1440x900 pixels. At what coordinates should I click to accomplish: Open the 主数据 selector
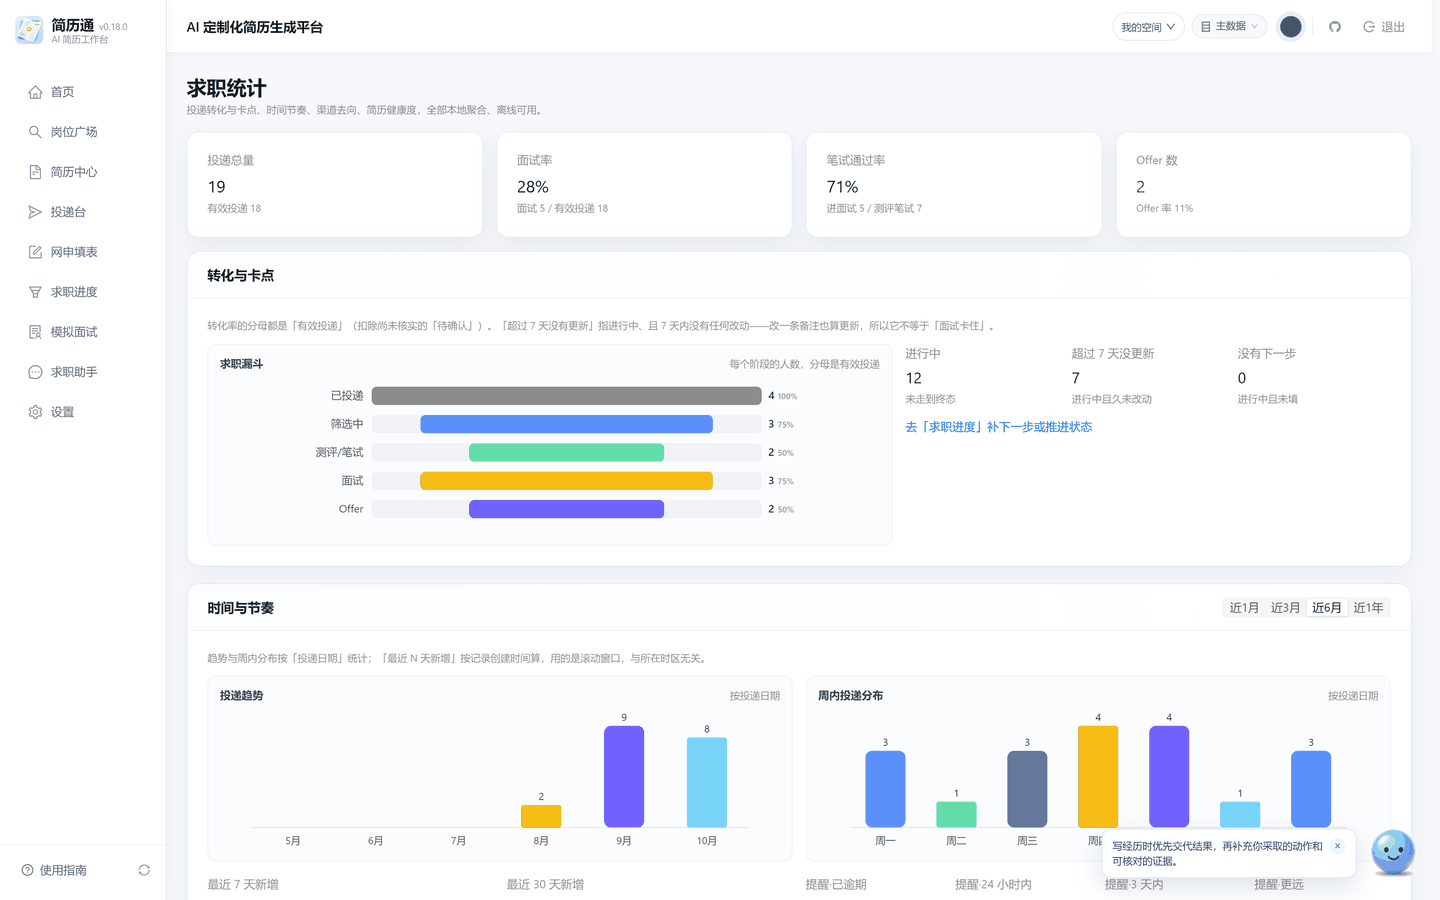1229,27
